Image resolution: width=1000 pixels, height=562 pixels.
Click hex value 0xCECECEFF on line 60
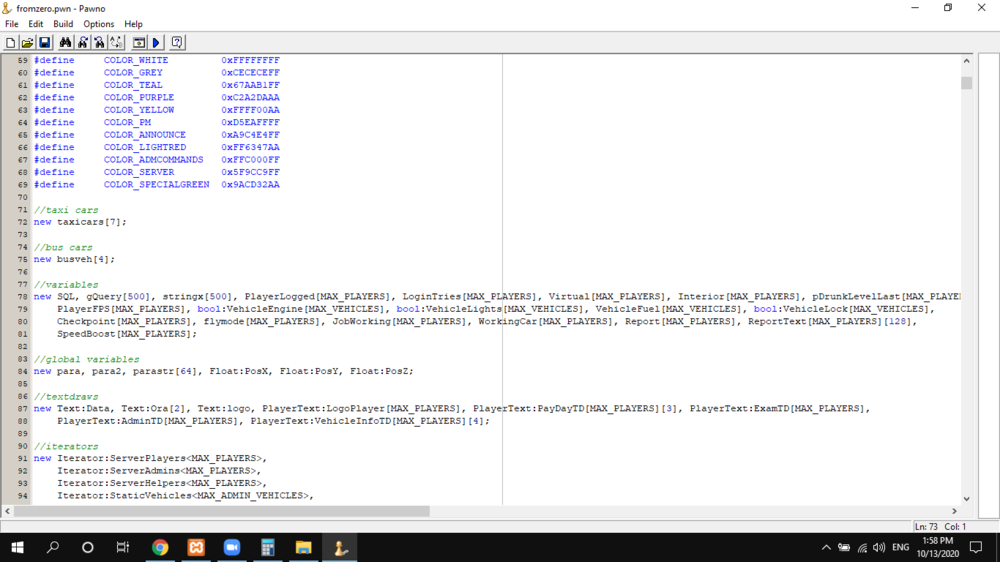[251, 73]
